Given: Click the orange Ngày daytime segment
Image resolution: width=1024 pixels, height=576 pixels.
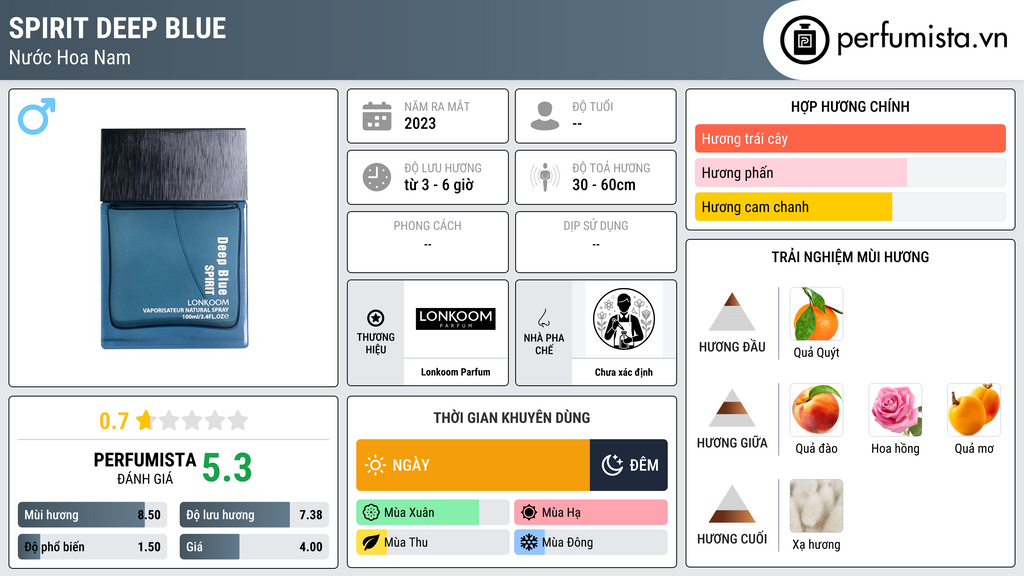Looking at the screenshot, I should [x=473, y=465].
